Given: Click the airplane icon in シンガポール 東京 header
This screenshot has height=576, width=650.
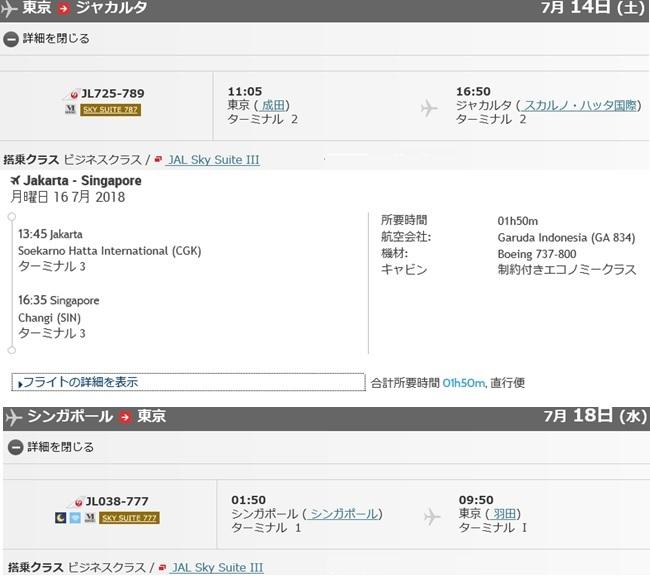Looking at the screenshot, I should click(x=13, y=417).
